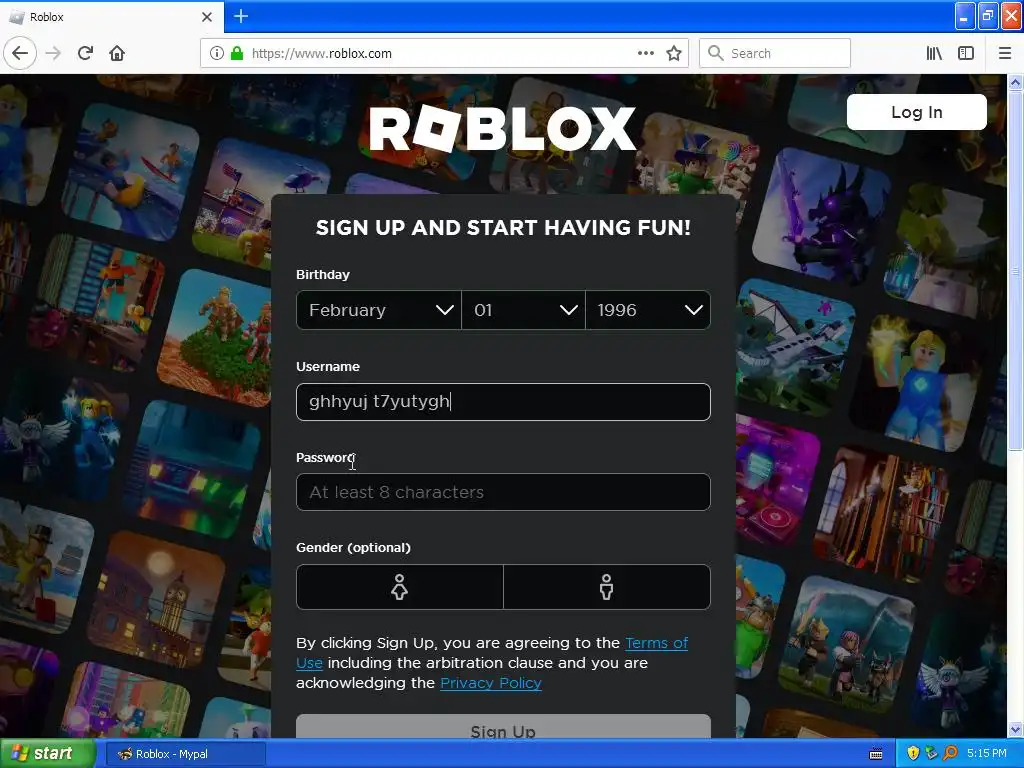Bookmark this page with the star
The width and height of the screenshot is (1024, 768).
[674, 54]
